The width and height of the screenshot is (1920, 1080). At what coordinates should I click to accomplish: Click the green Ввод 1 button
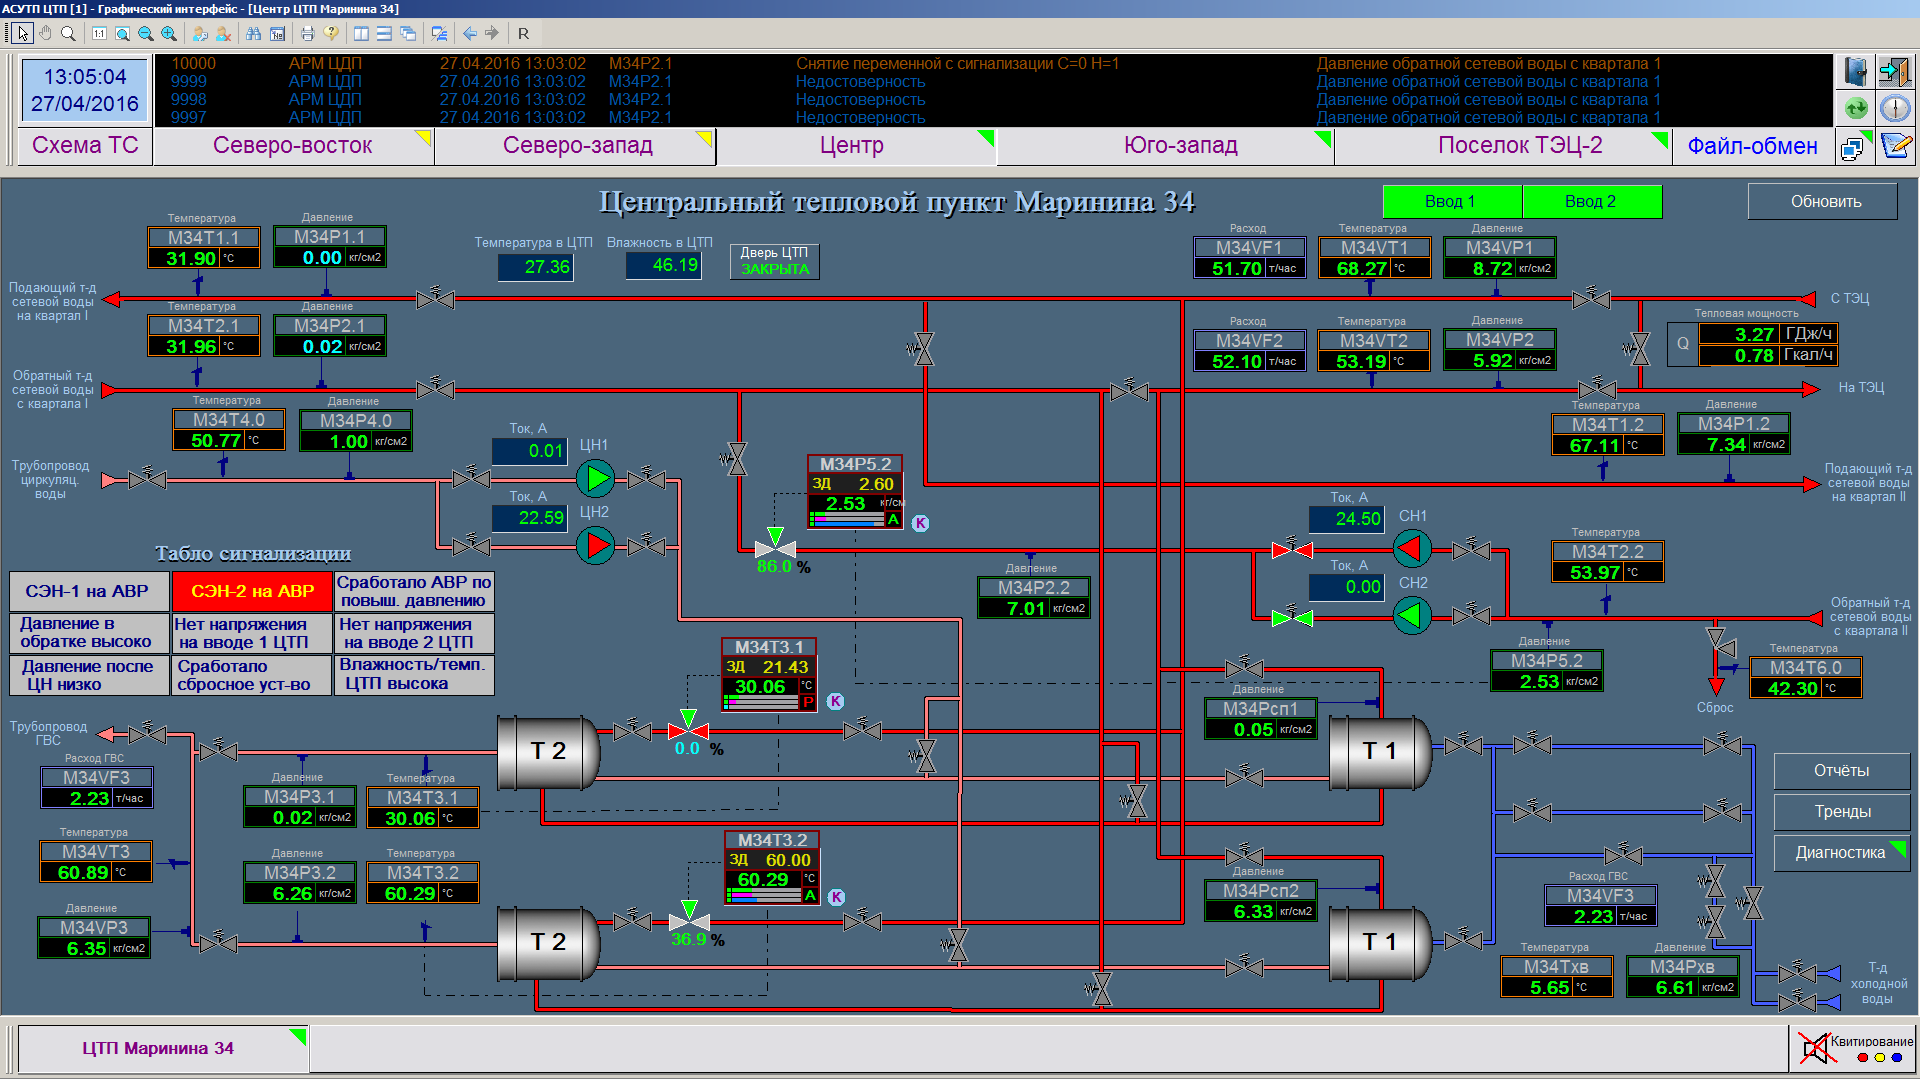tap(1451, 201)
